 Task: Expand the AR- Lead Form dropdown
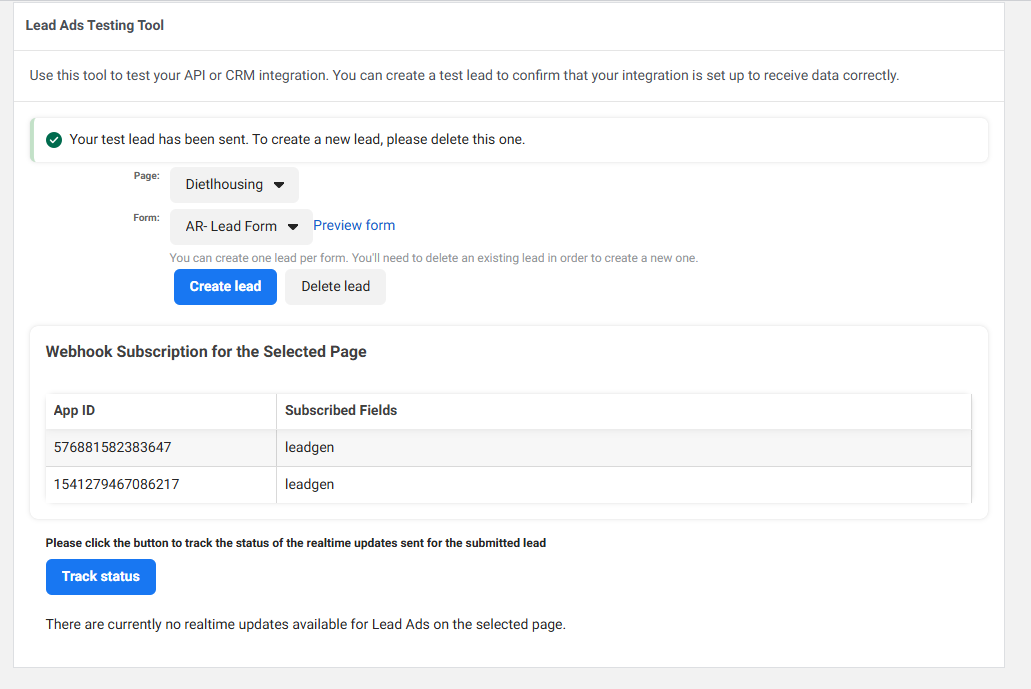[241, 227]
